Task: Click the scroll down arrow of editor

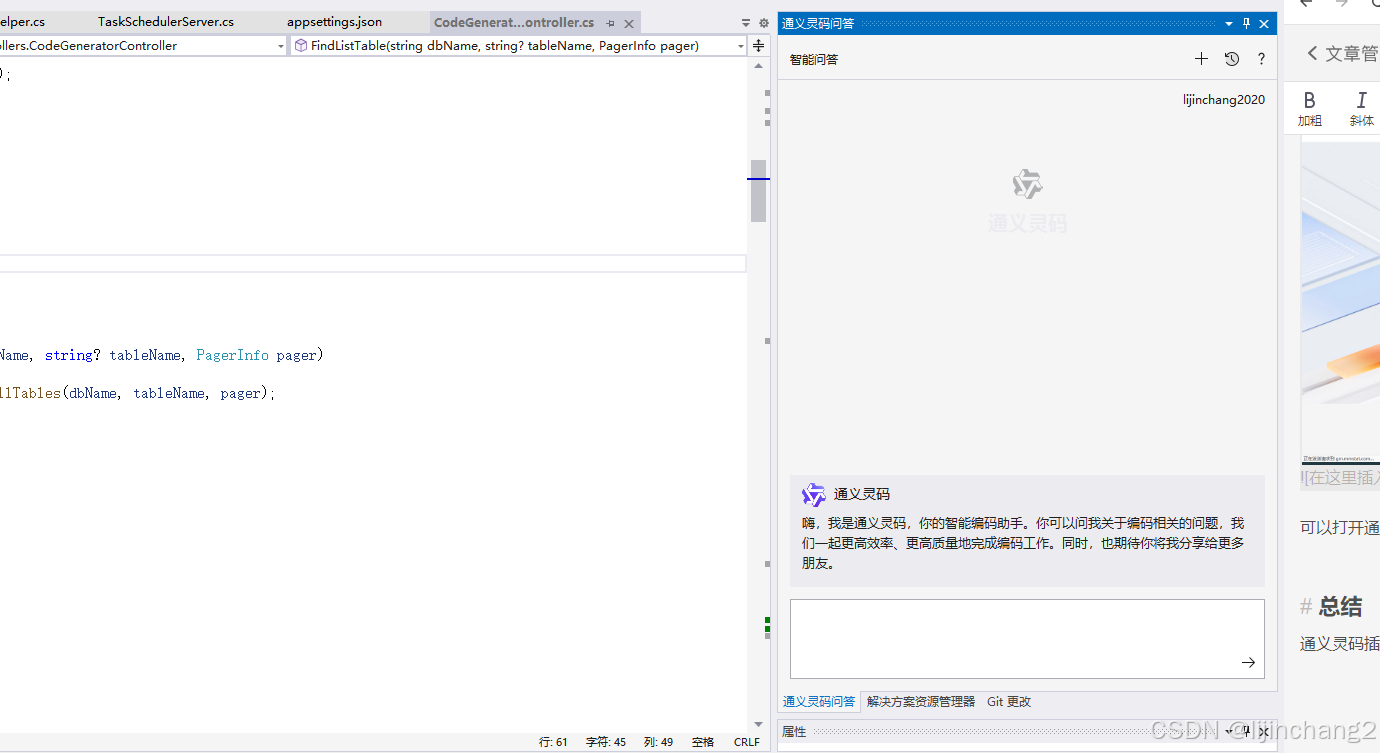Action: coord(758,725)
